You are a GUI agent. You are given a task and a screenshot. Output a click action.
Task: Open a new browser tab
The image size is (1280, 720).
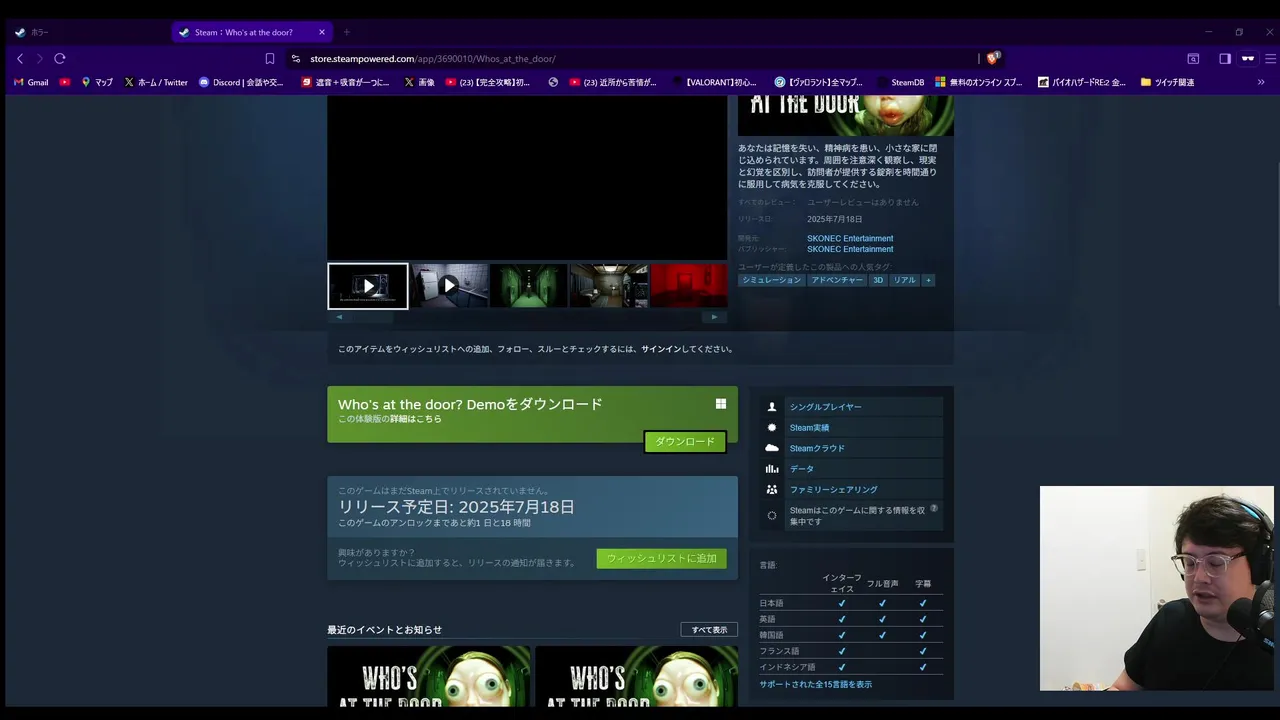pyautogui.click(x=347, y=32)
